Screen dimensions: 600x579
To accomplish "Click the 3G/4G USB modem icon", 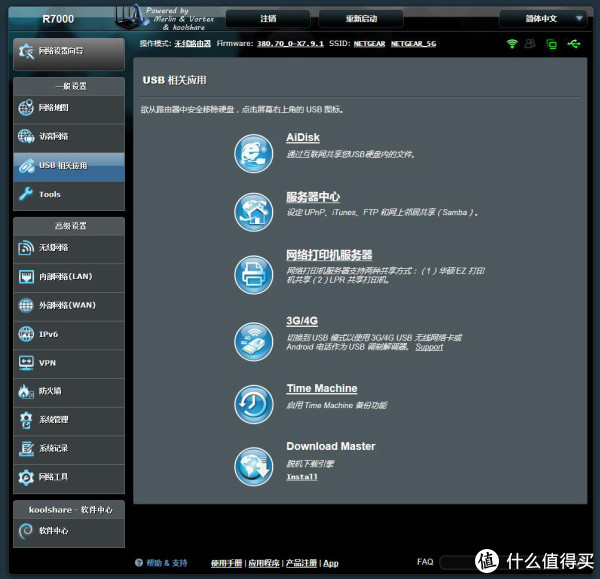I will pos(253,341).
